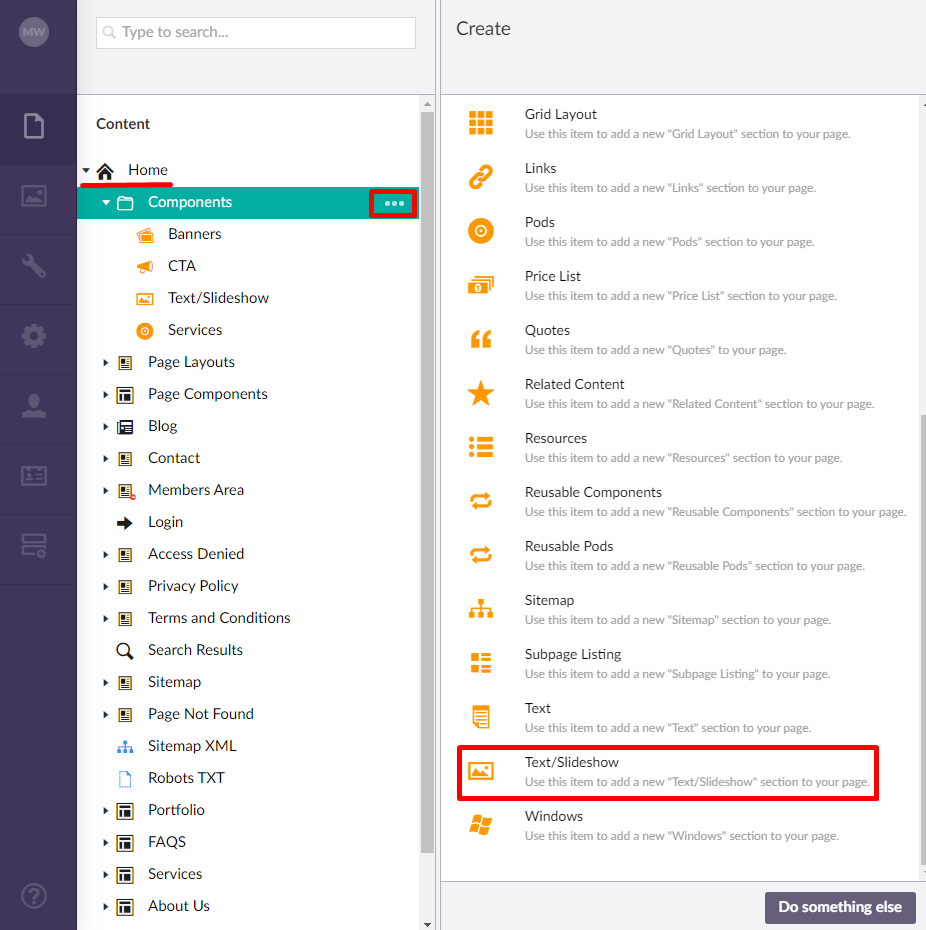Choose Text/Slideshow in Create list
This screenshot has height=930, width=926.
coord(667,772)
